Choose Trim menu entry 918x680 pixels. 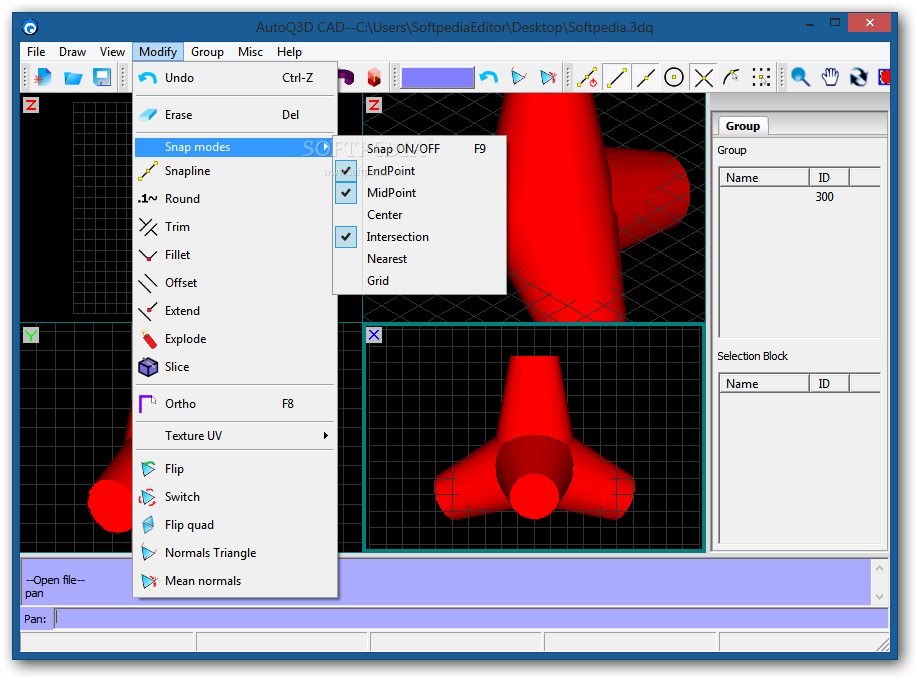click(235, 227)
